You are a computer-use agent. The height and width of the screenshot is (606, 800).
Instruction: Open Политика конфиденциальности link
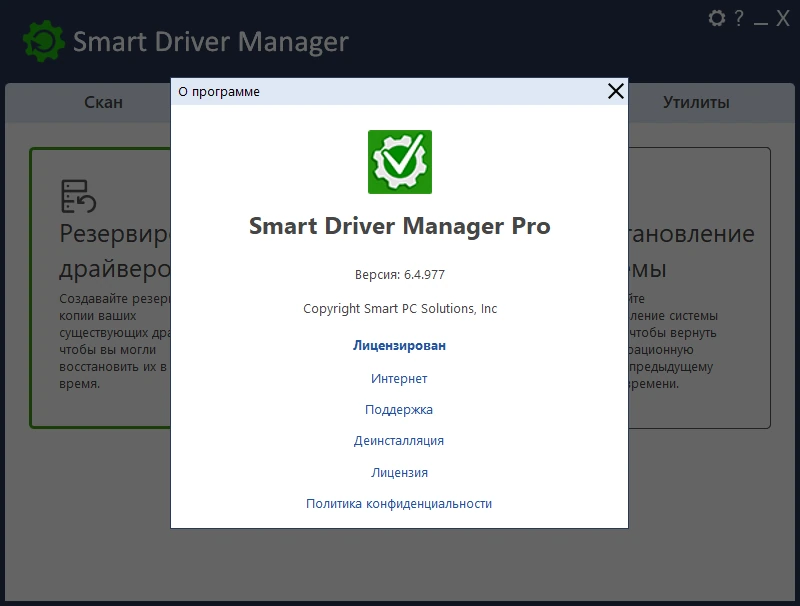coord(399,503)
